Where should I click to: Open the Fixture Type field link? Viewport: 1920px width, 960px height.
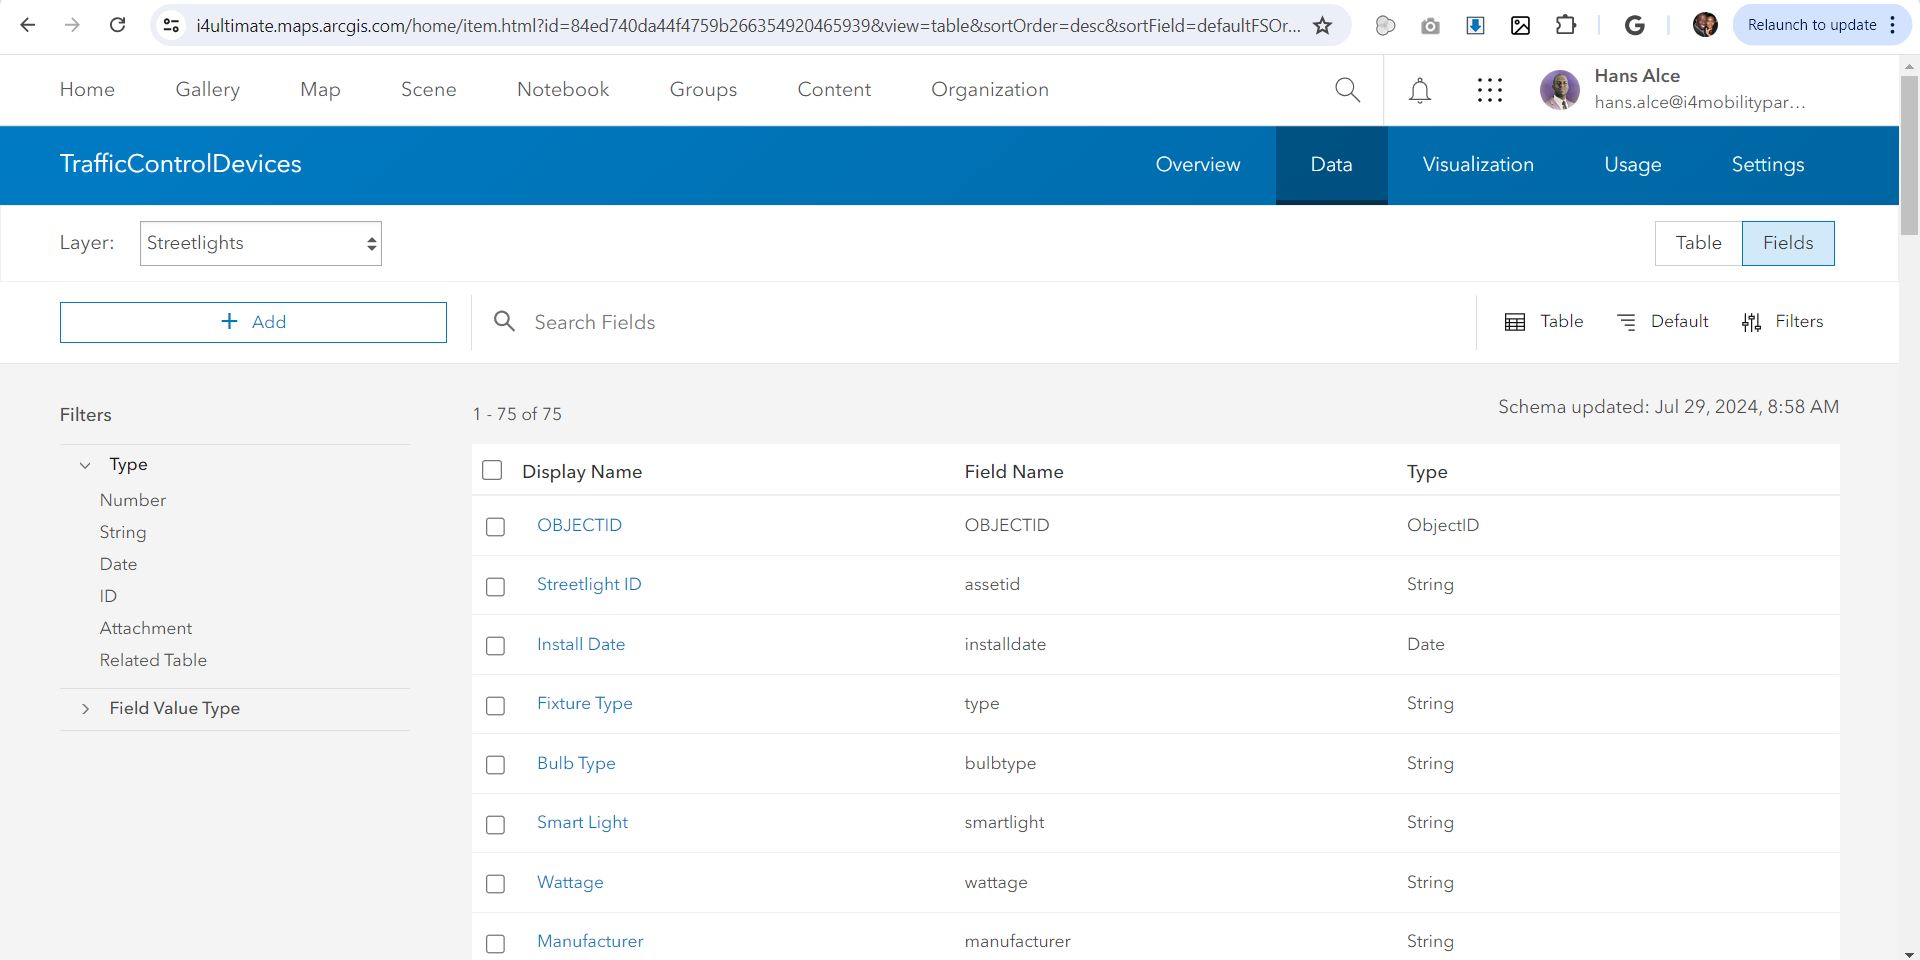point(584,703)
